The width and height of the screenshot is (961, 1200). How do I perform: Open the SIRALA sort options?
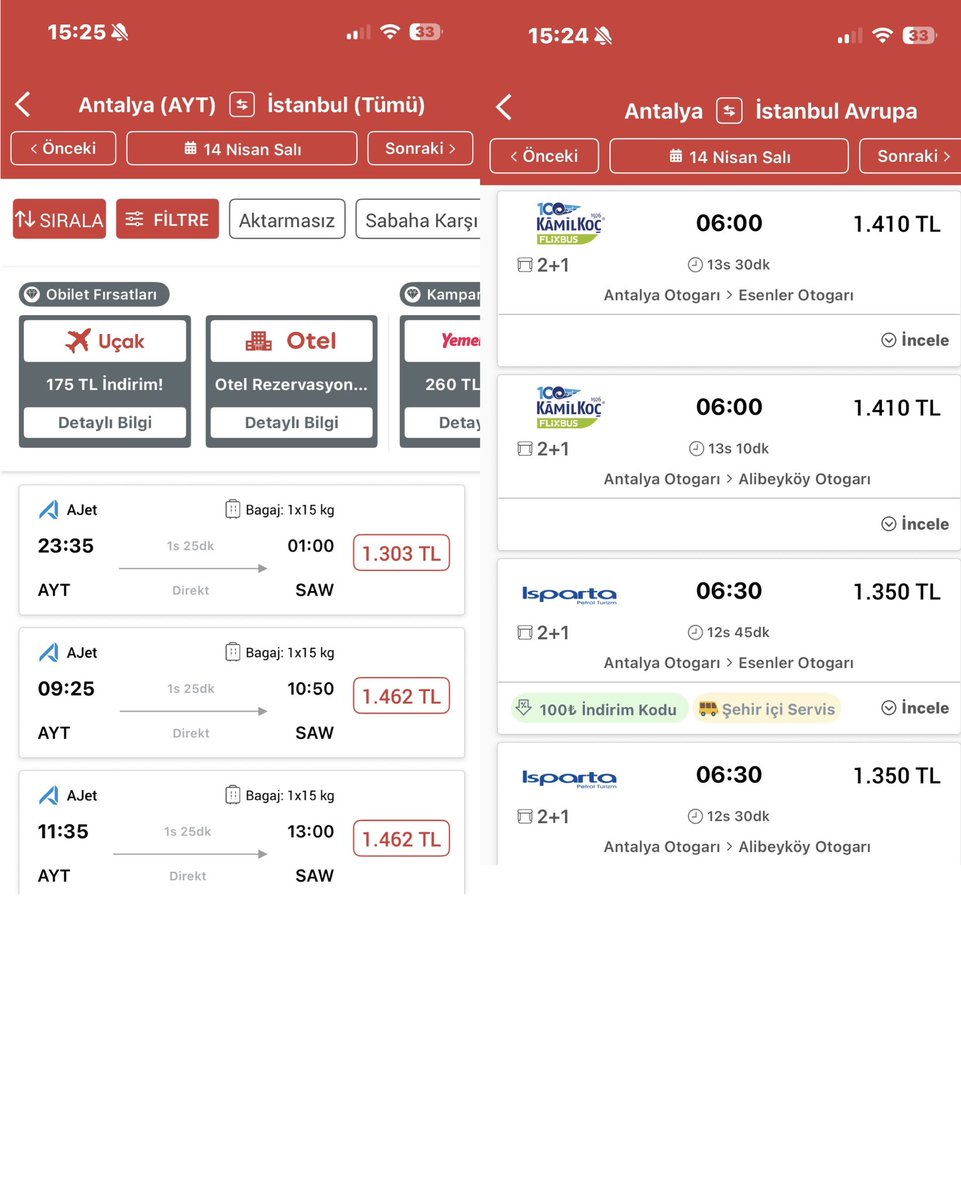(59, 219)
